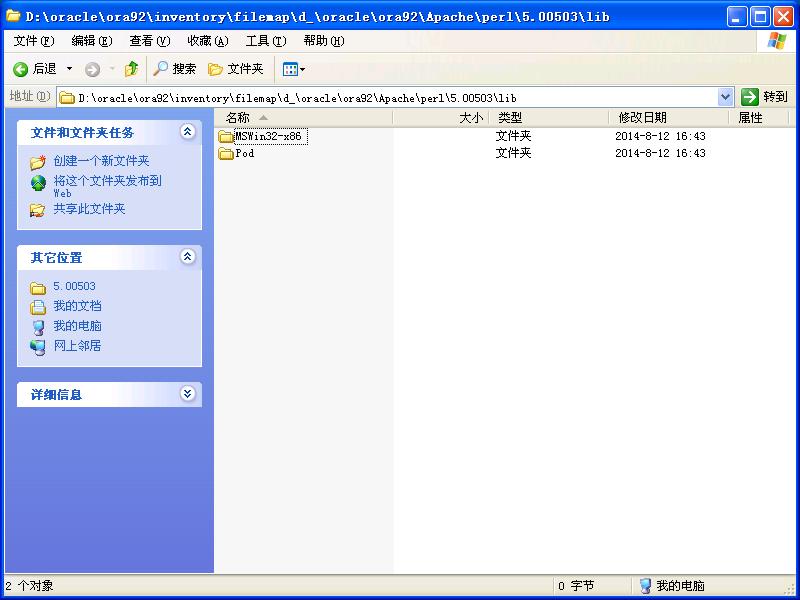The width and height of the screenshot is (800, 600).
Task: Expand the 详细信息 panel
Action: pyautogui.click(x=187, y=393)
